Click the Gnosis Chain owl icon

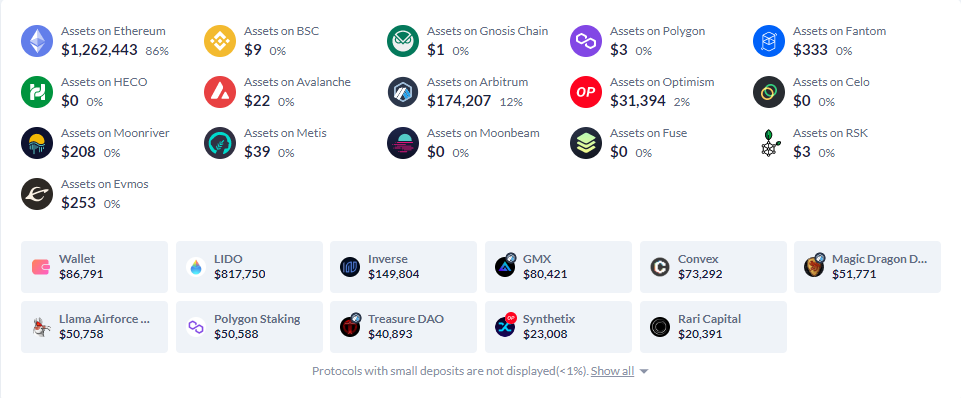pyautogui.click(x=403, y=41)
